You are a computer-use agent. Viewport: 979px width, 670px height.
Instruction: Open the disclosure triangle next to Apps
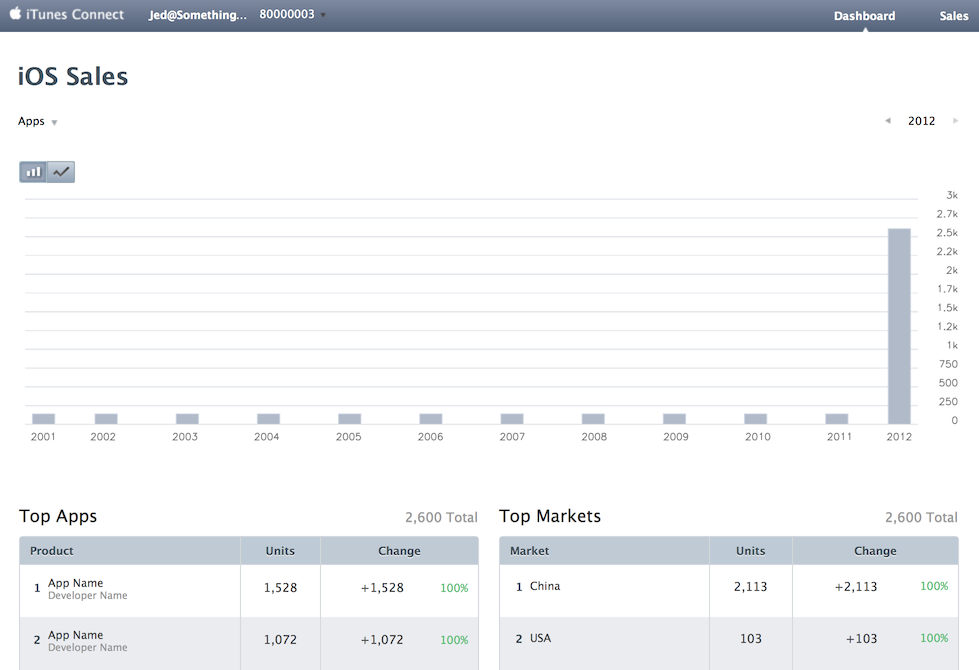coord(53,122)
